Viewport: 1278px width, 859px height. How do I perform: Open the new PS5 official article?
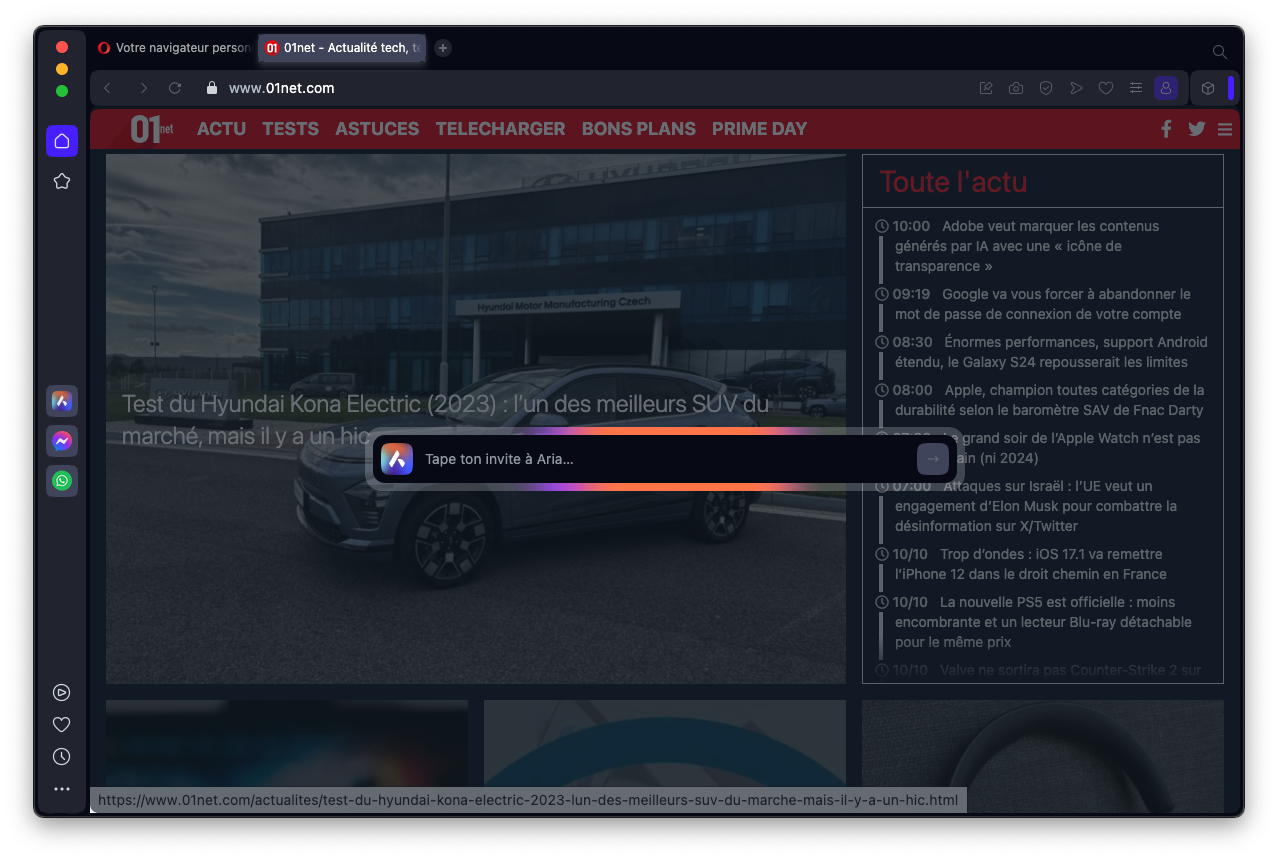point(1042,622)
